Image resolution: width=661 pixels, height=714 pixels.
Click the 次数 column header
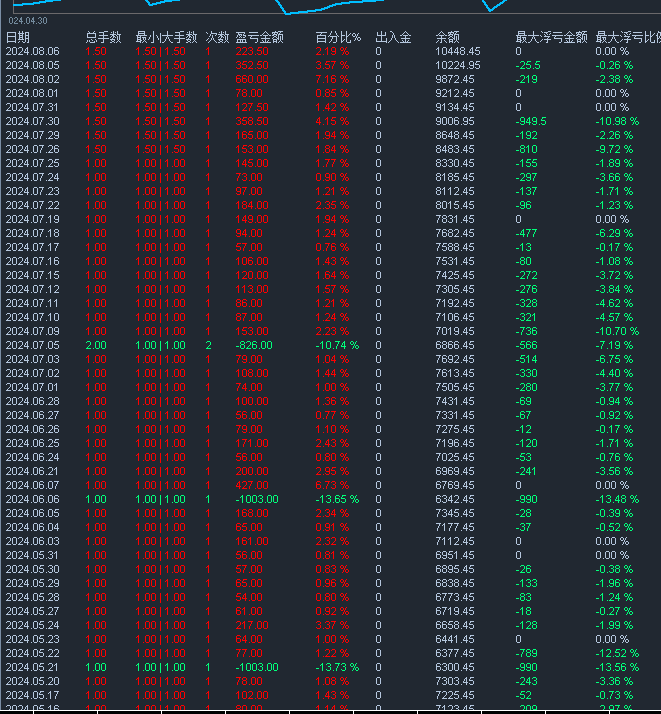pyautogui.click(x=217, y=37)
